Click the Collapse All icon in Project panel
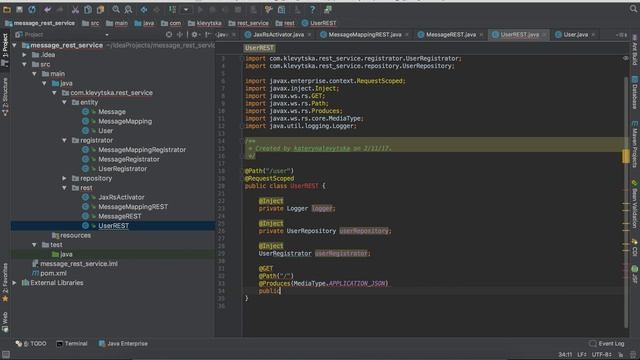Viewport: 640px width, 360px height. [180, 35]
